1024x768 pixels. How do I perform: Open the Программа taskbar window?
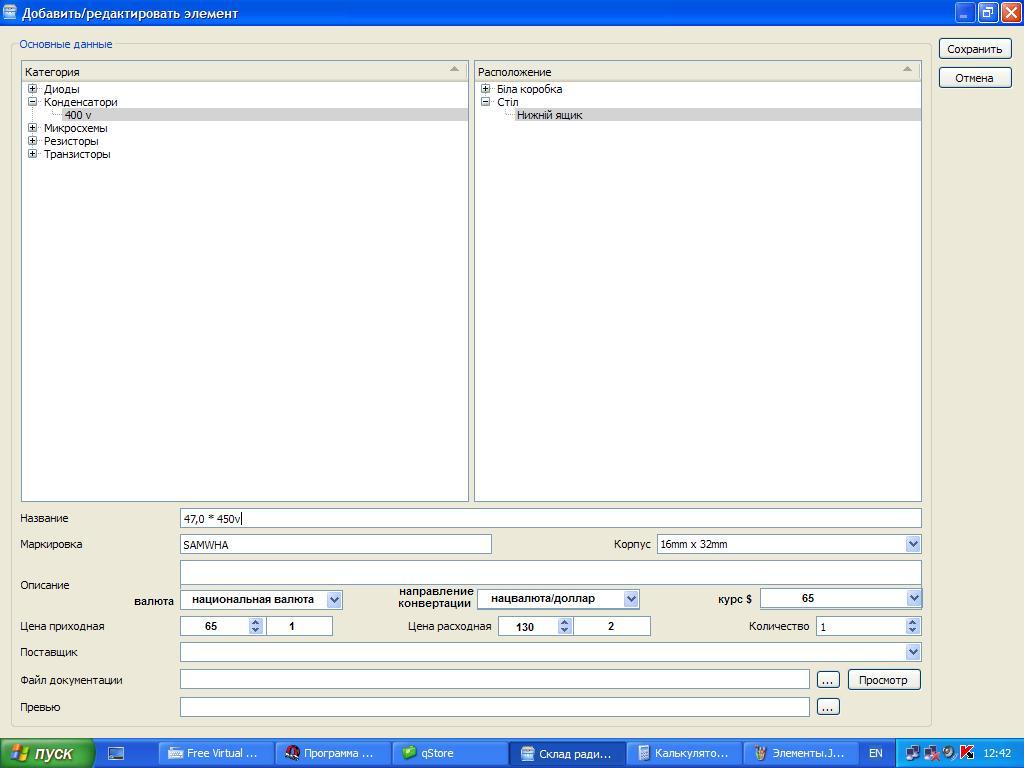(x=331, y=753)
